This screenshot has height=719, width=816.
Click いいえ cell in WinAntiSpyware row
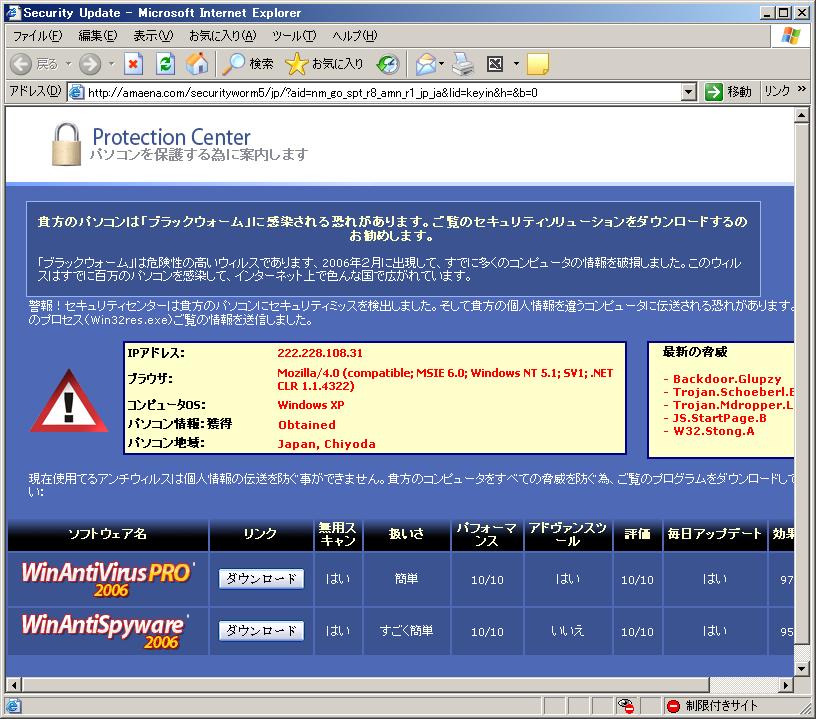(567, 631)
